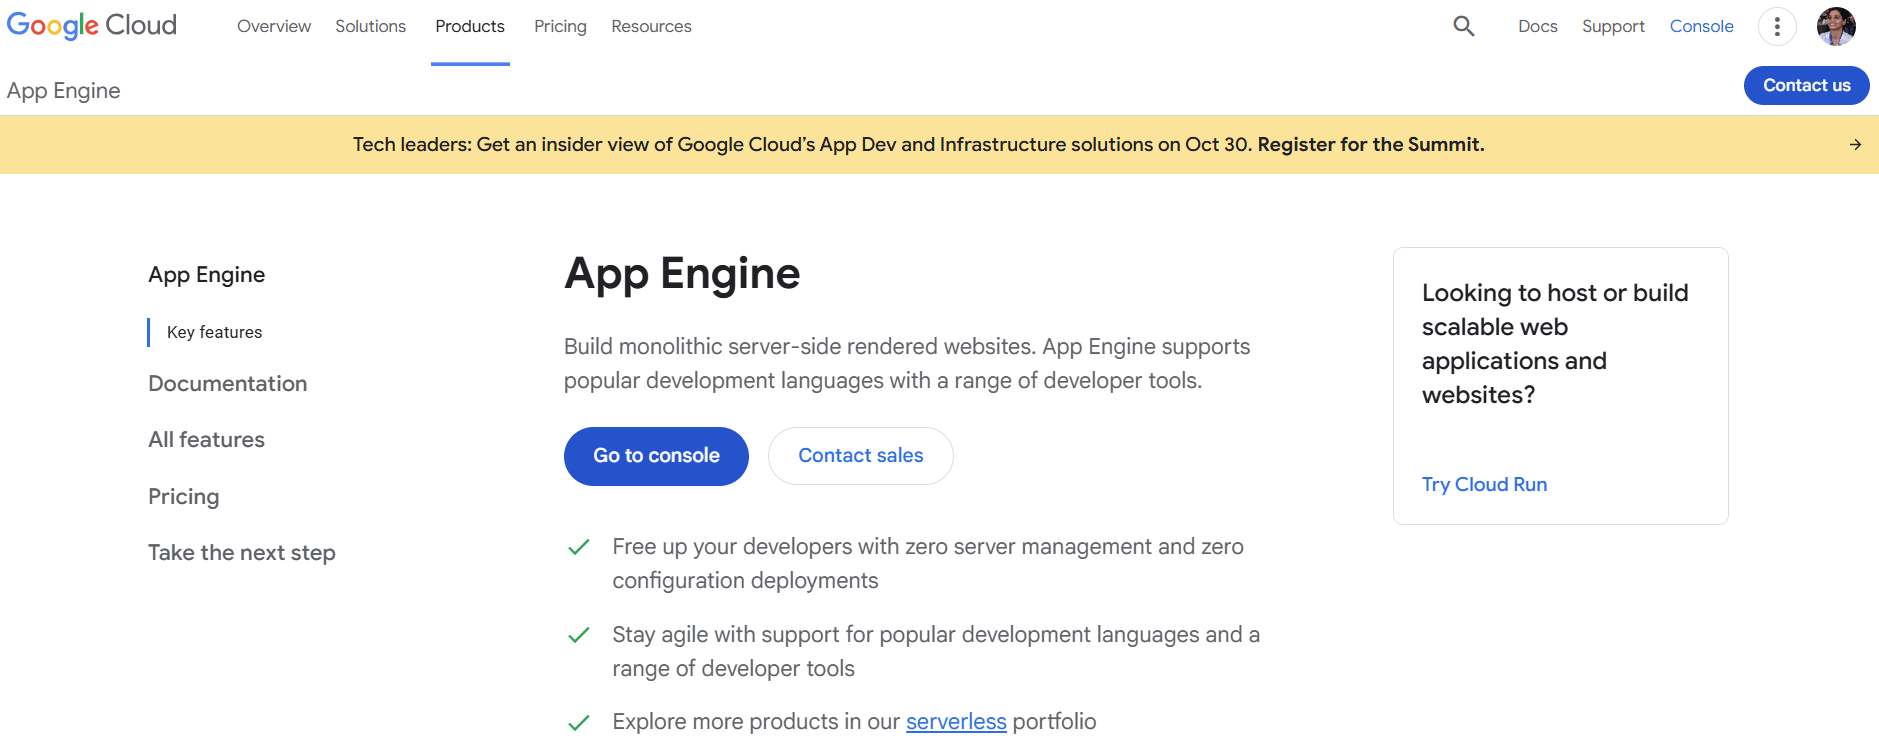The image size is (1879, 752).
Task: Open the user profile avatar
Action: [x=1836, y=27]
